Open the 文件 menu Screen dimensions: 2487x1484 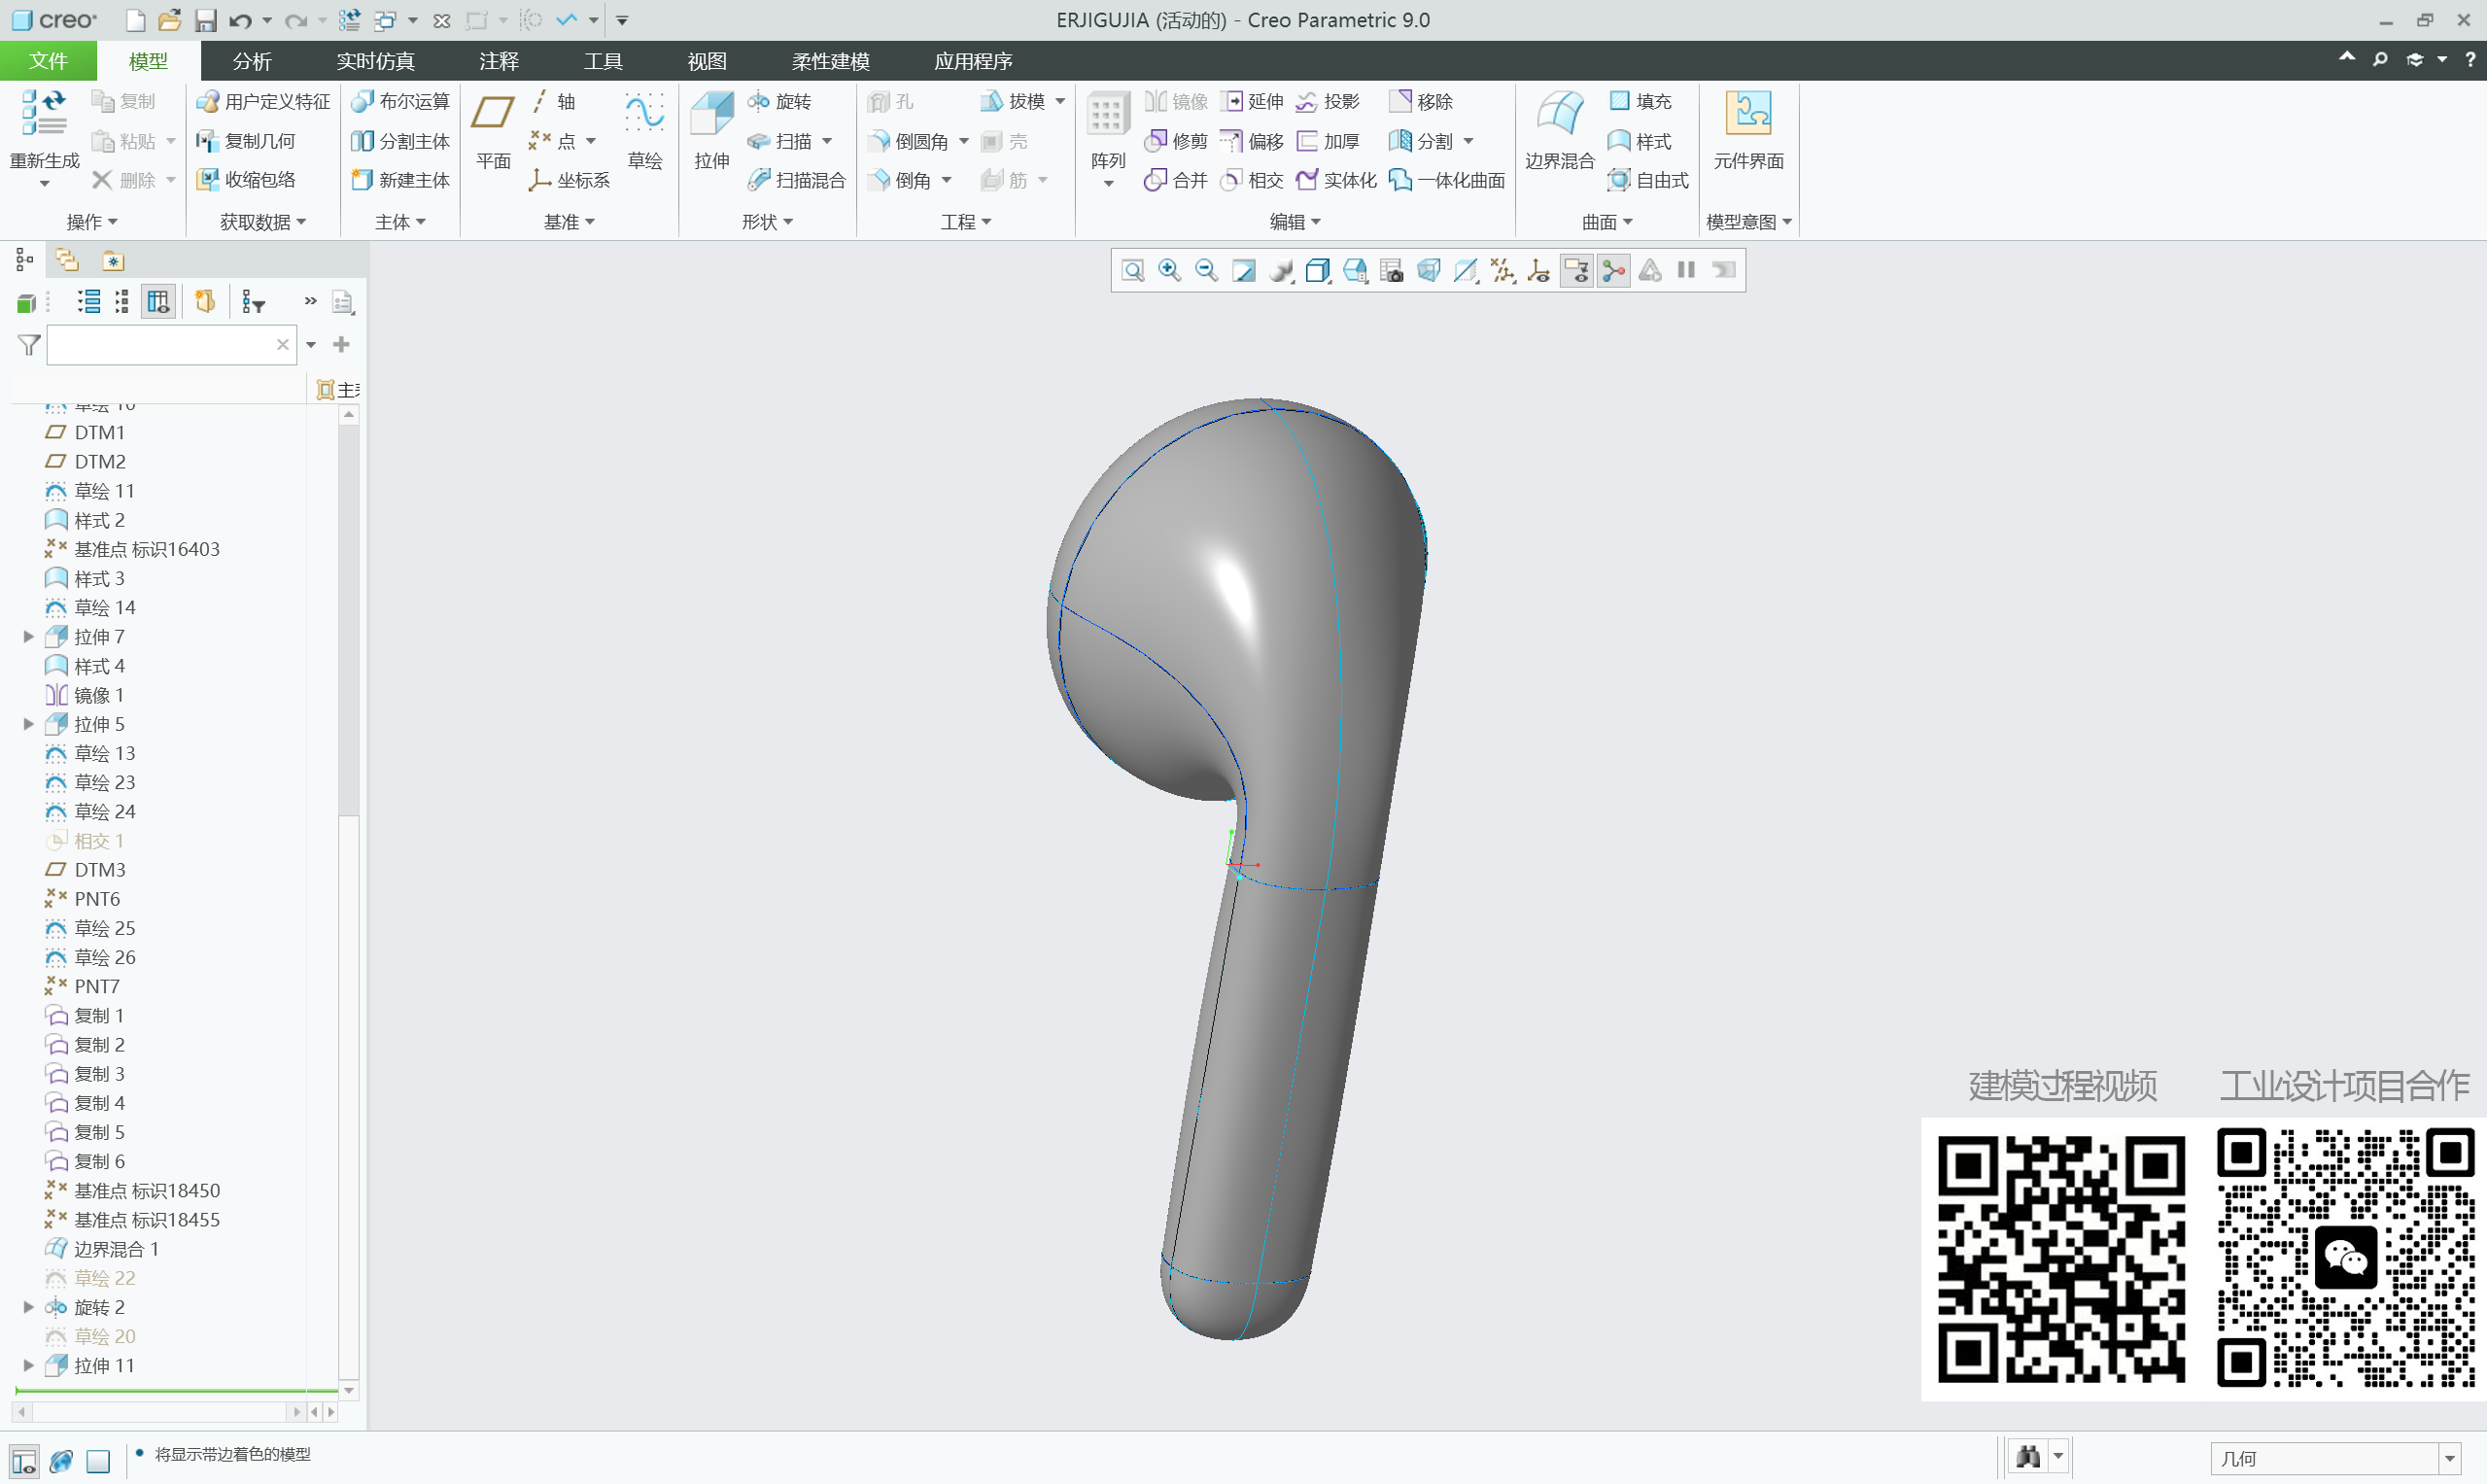[48, 61]
